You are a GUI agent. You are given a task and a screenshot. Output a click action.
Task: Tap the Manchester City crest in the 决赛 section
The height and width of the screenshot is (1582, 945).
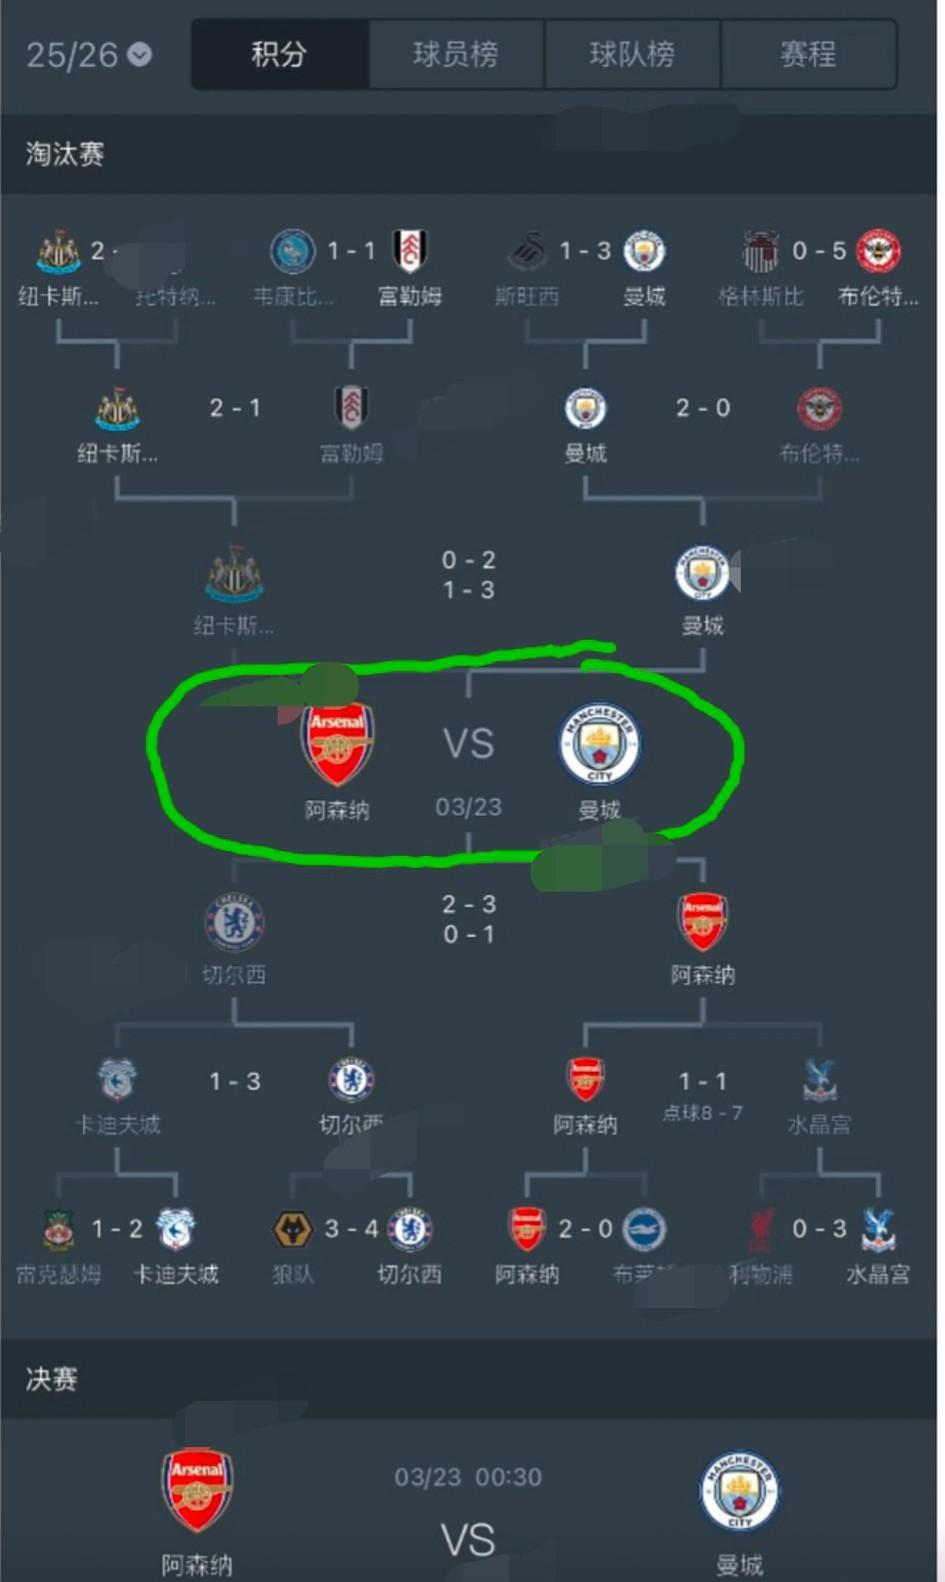740,1490
